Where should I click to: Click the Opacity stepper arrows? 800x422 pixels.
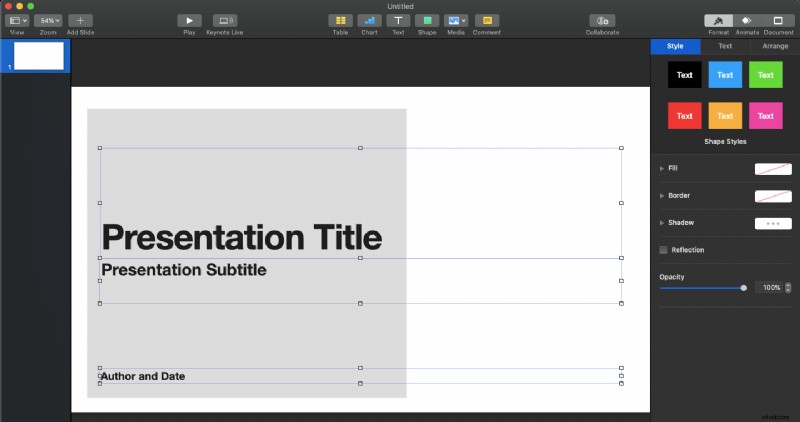788,288
